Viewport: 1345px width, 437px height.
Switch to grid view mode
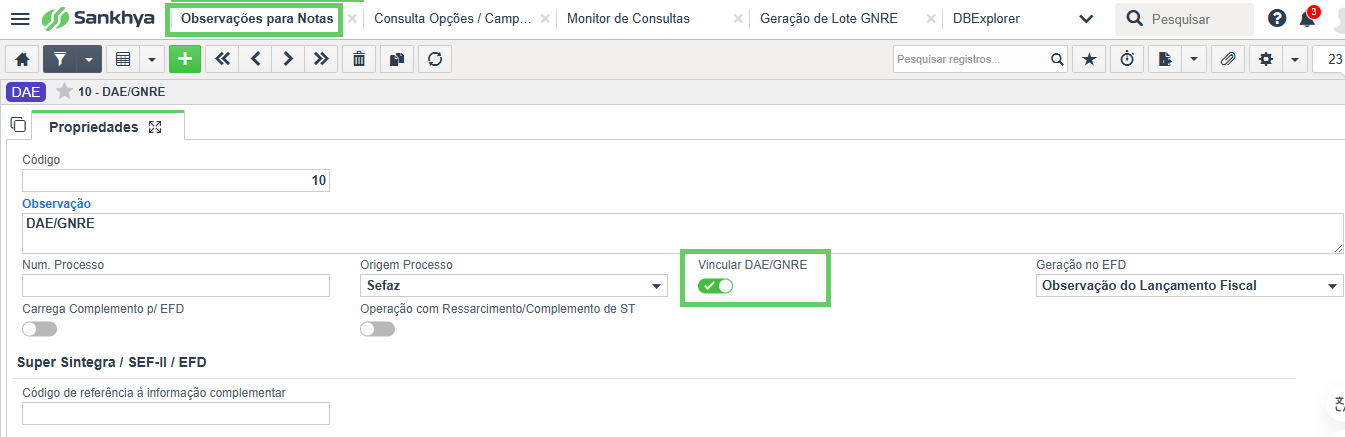point(122,59)
